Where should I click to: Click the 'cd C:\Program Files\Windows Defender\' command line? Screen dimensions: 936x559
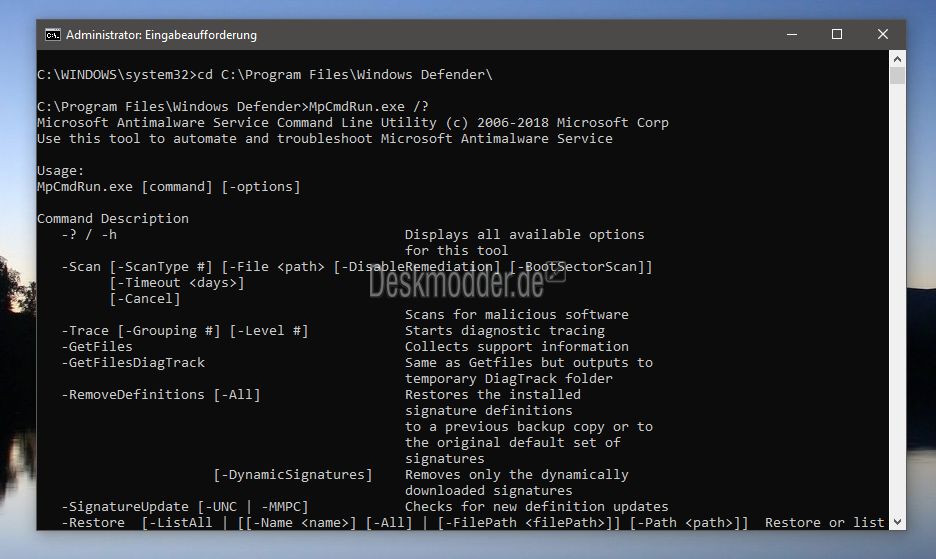pos(264,75)
